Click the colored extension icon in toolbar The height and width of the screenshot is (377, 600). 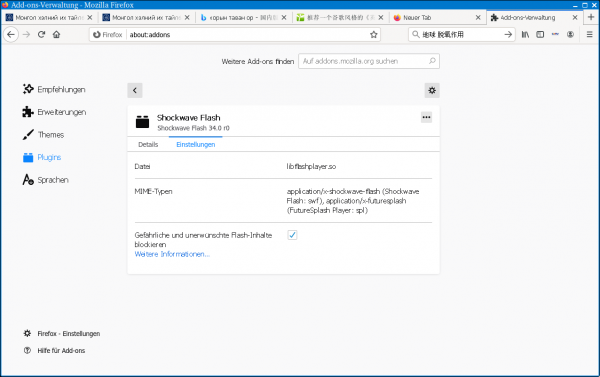coord(555,34)
